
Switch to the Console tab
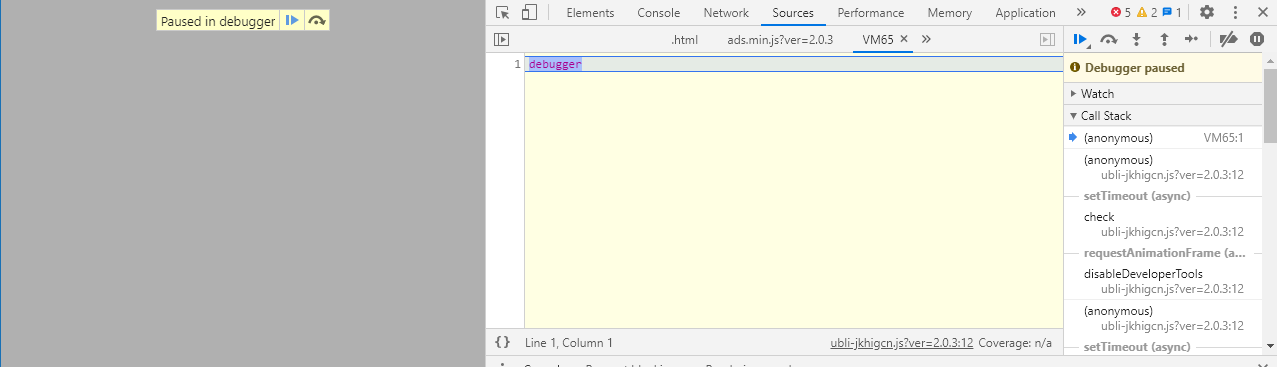[659, 13]
